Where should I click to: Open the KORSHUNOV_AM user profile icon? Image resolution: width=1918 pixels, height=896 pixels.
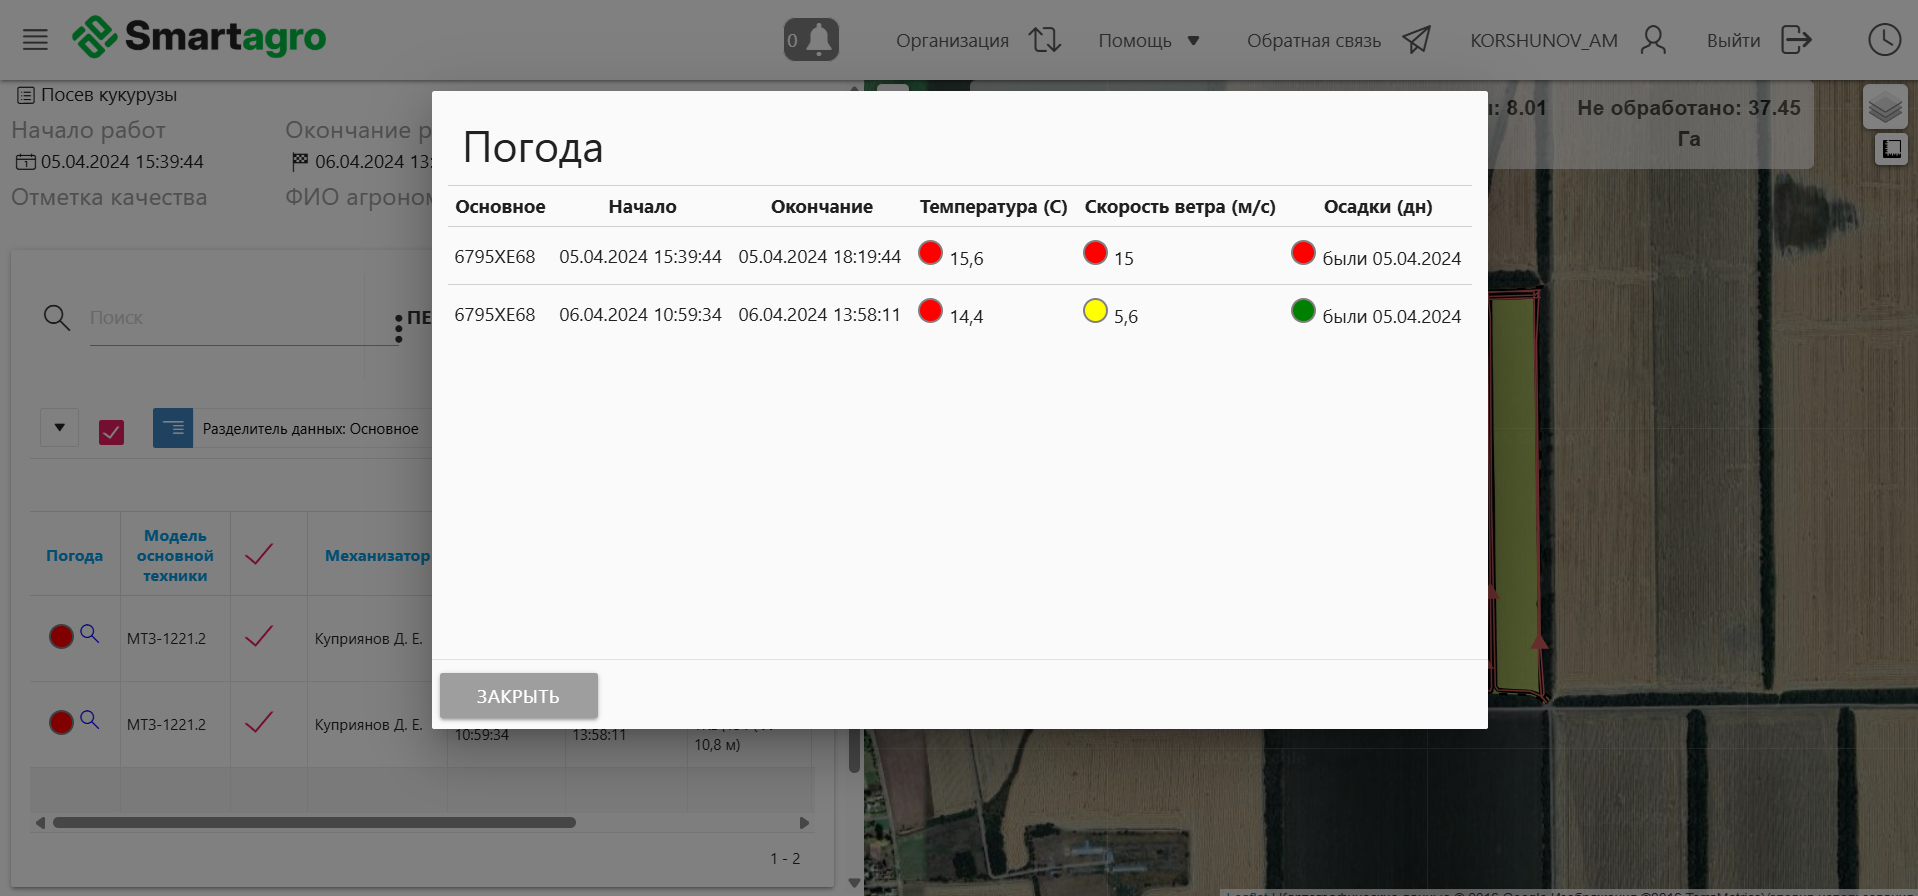[x=1653, y=40]
